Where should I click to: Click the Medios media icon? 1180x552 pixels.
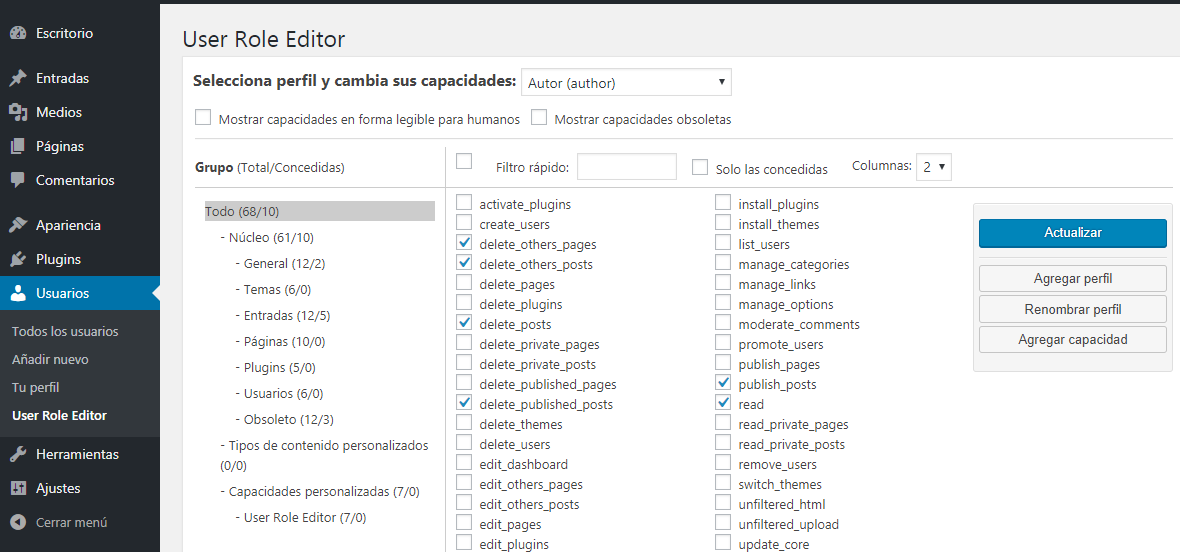click(19, 112)
